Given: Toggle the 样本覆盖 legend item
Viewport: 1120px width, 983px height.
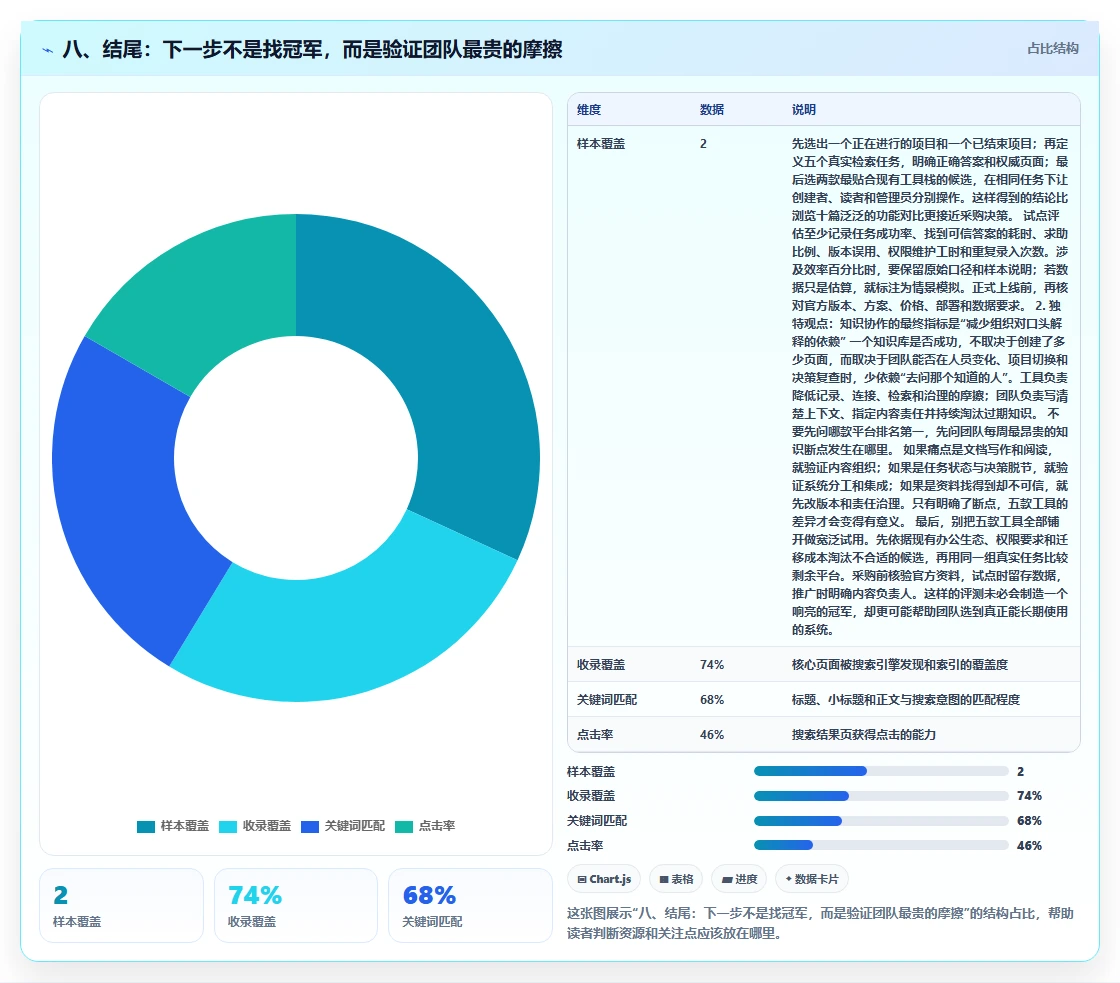Looking at the screenshot, I should tap(173, 826).
